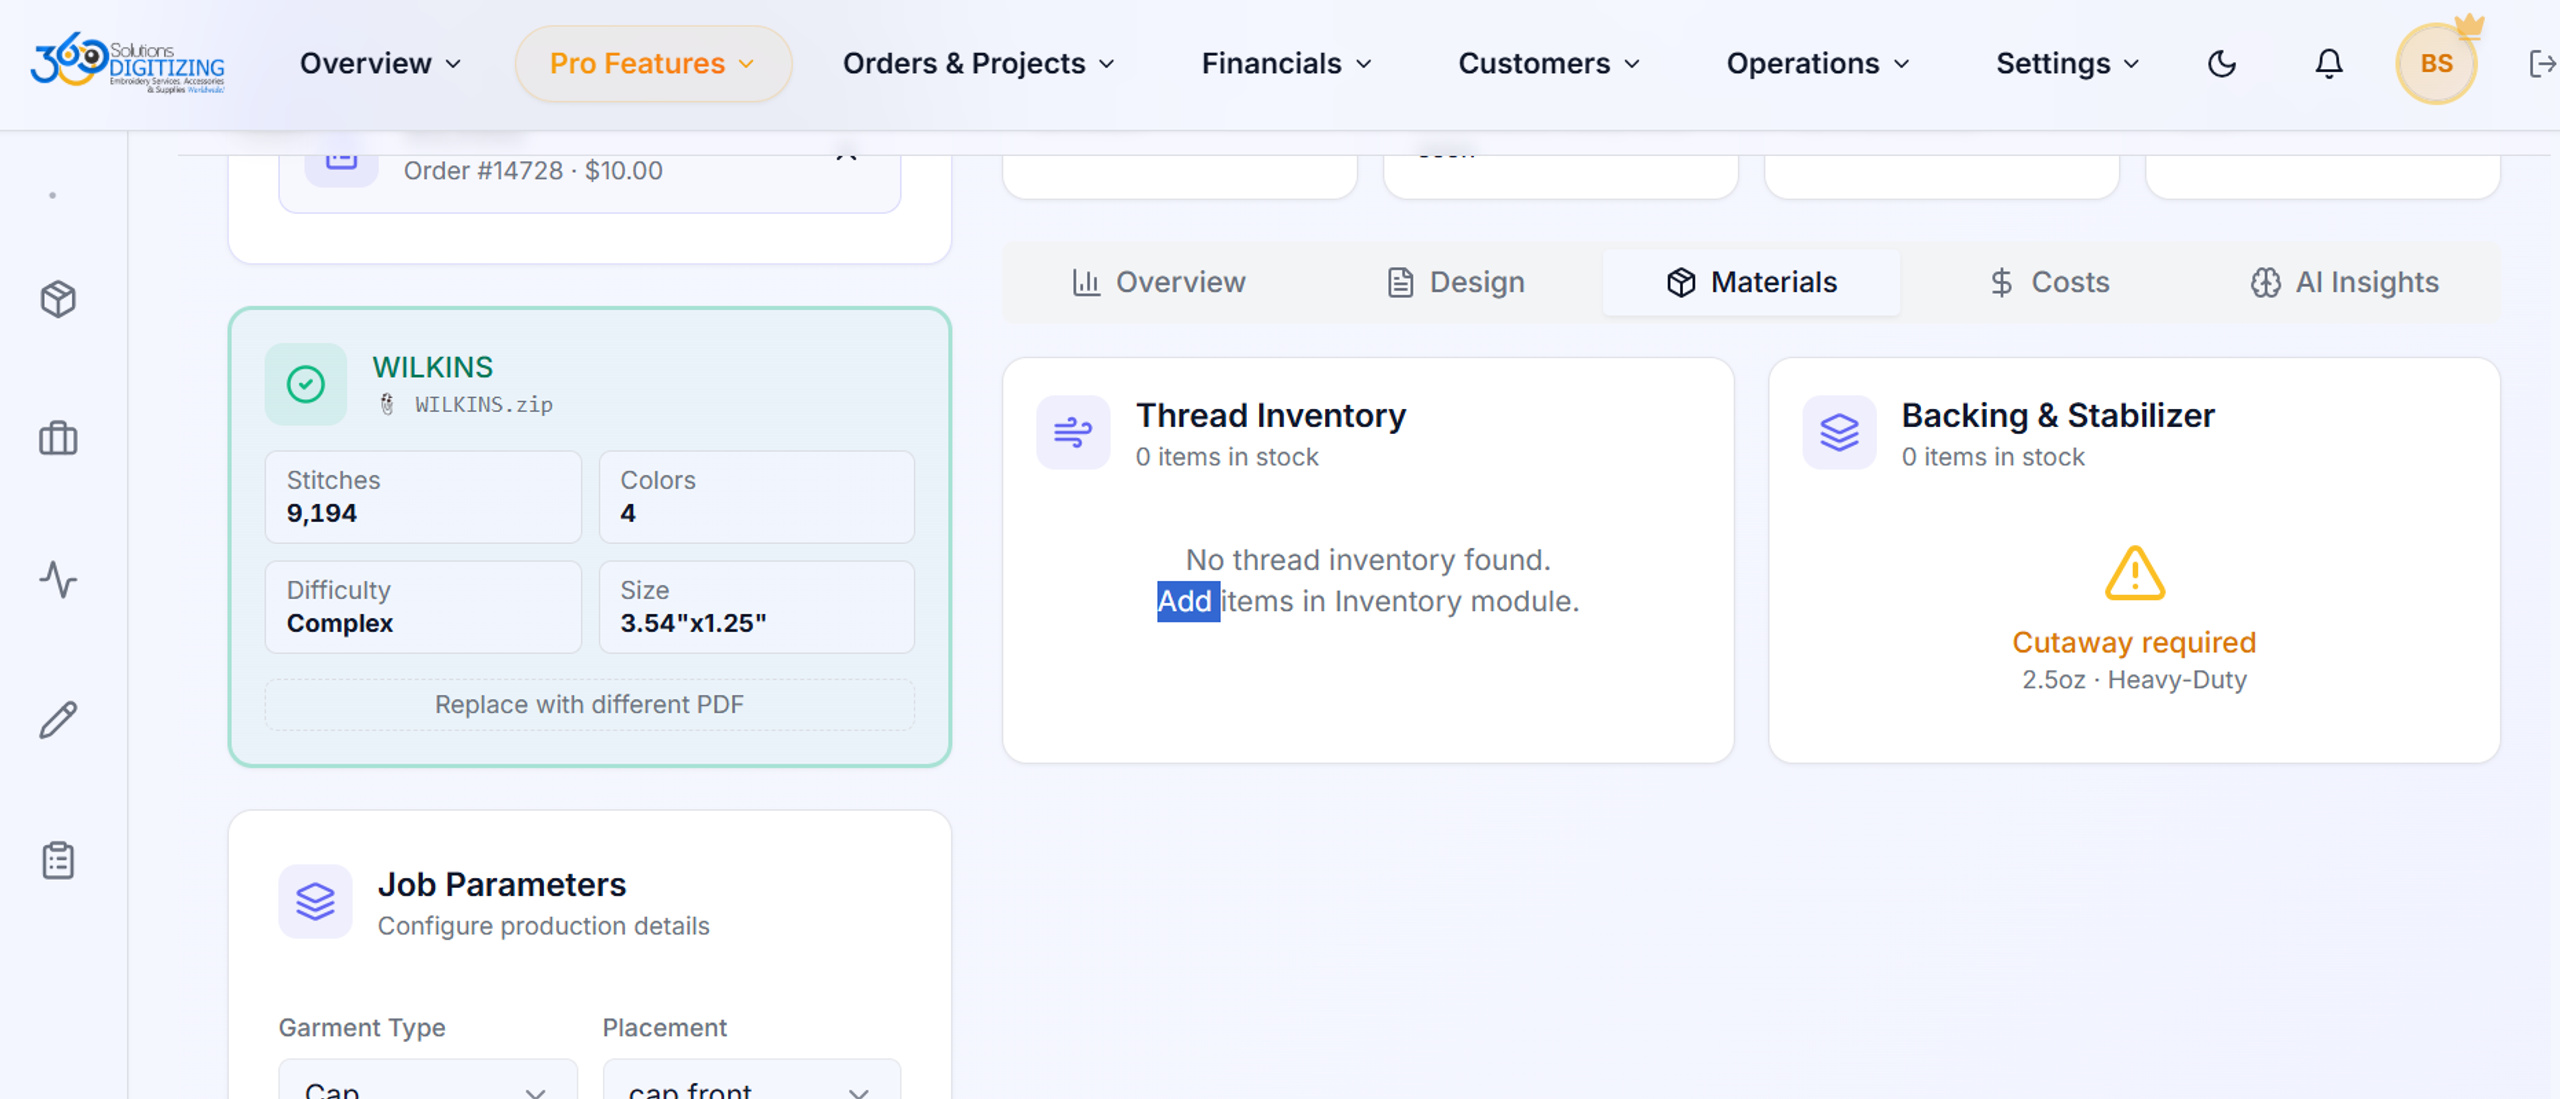Click the briefcase icon in sidebar
The image size is (2560, 1099).
coord(58,439)
